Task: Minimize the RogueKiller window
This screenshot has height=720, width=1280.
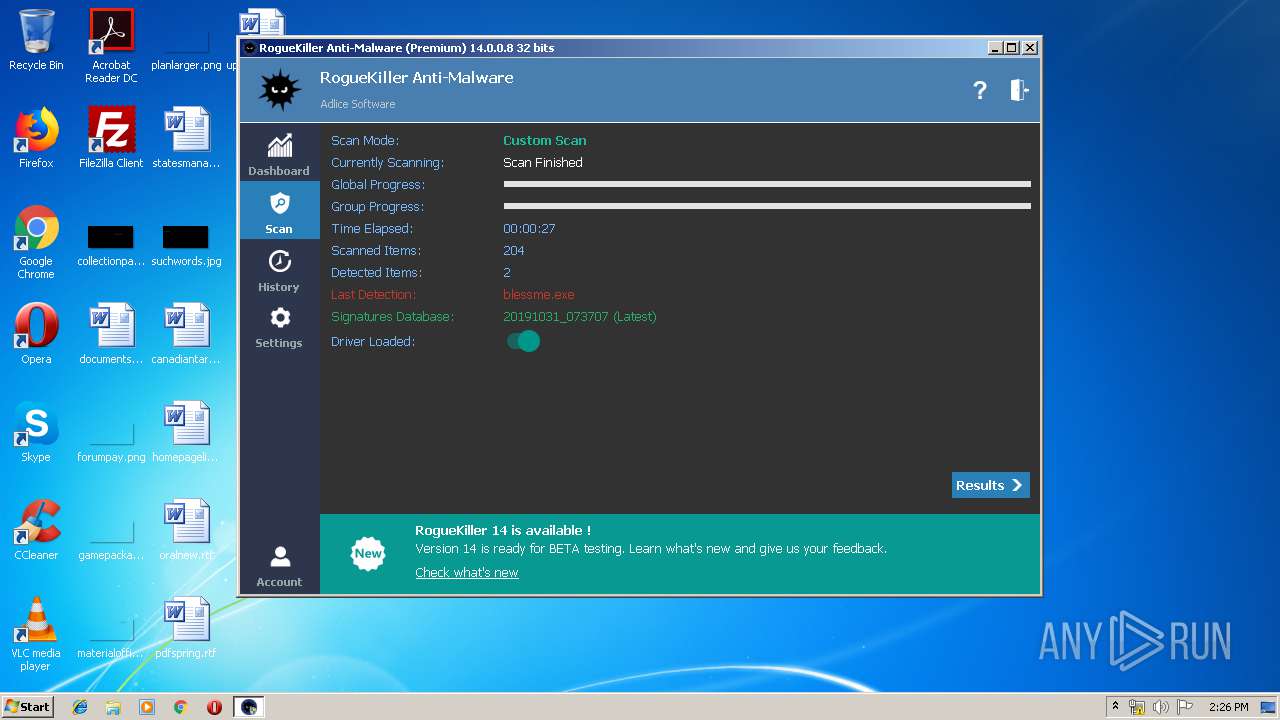Action: pos(995,48)
